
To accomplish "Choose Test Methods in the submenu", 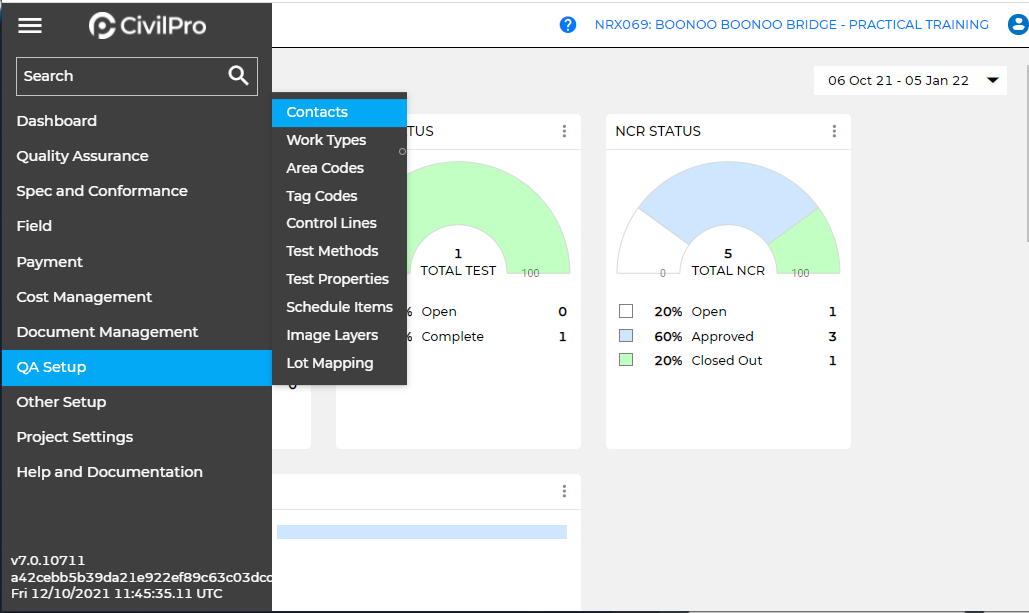I will click(x=332, y=251).
